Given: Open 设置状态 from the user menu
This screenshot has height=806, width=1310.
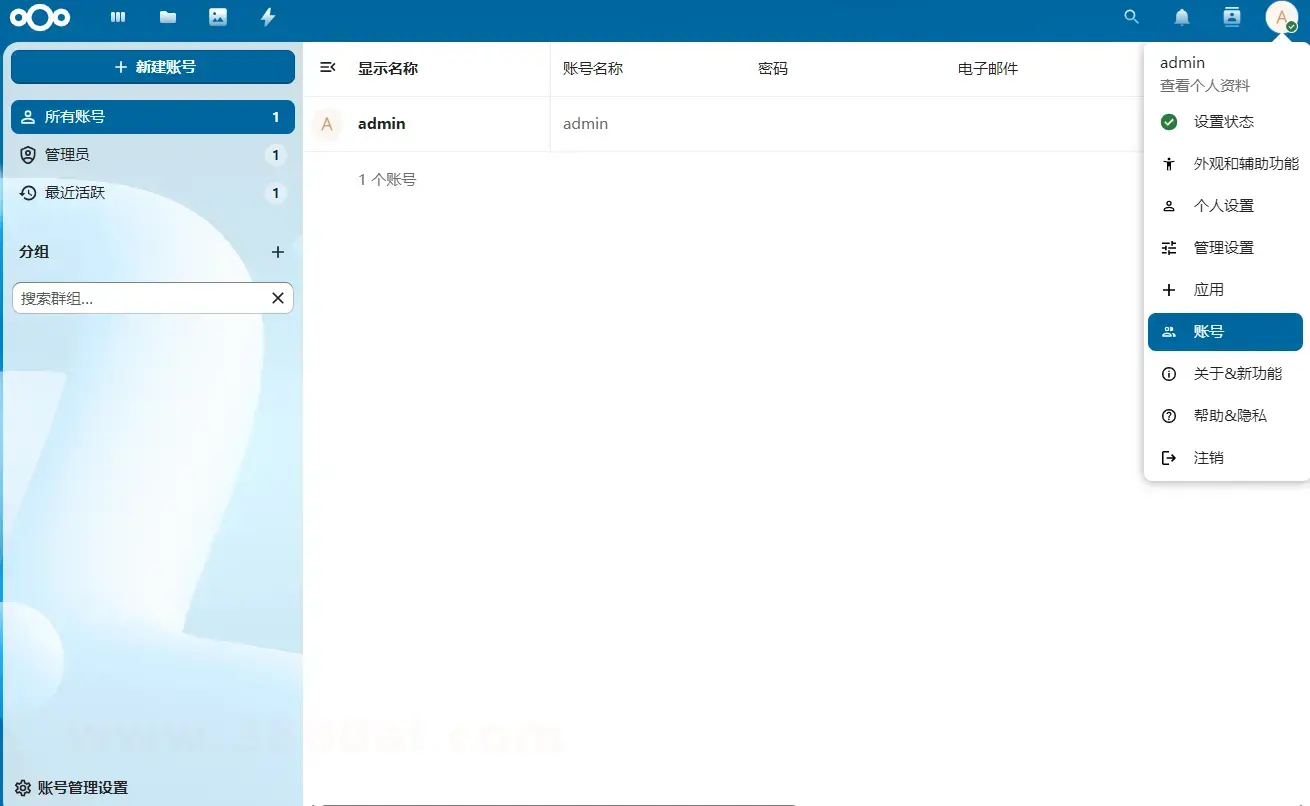Looking at the screenshot, I should click(x=1224, y=122).
